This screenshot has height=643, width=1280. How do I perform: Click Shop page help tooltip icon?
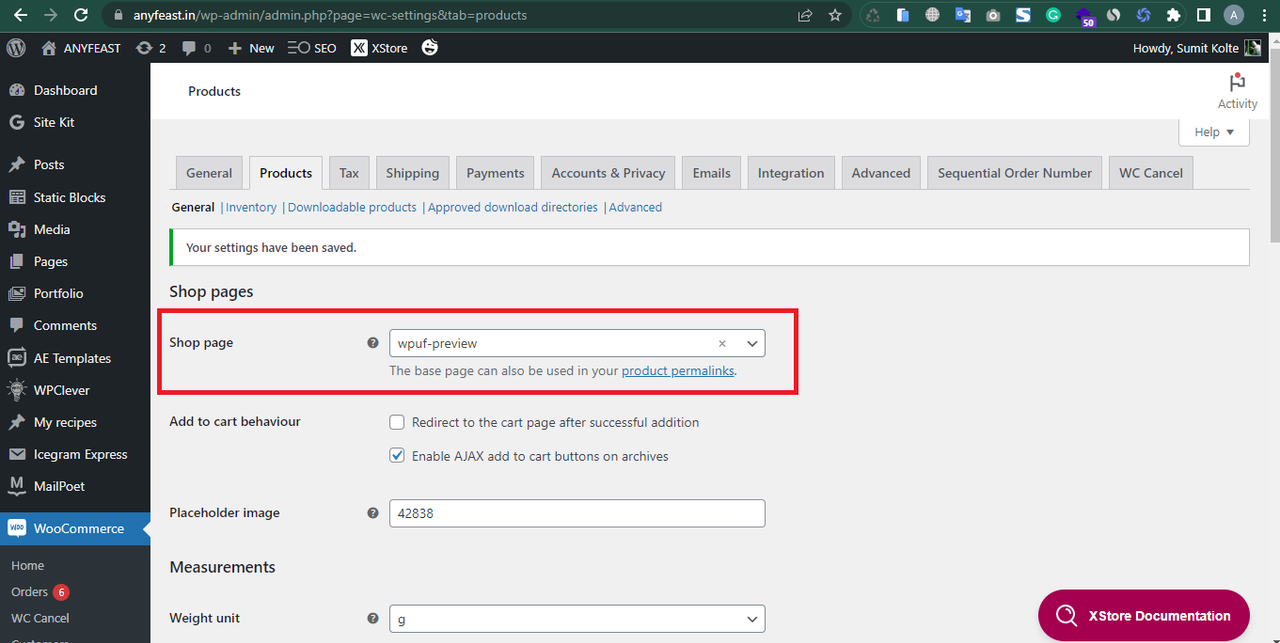[x=373, y=343]
